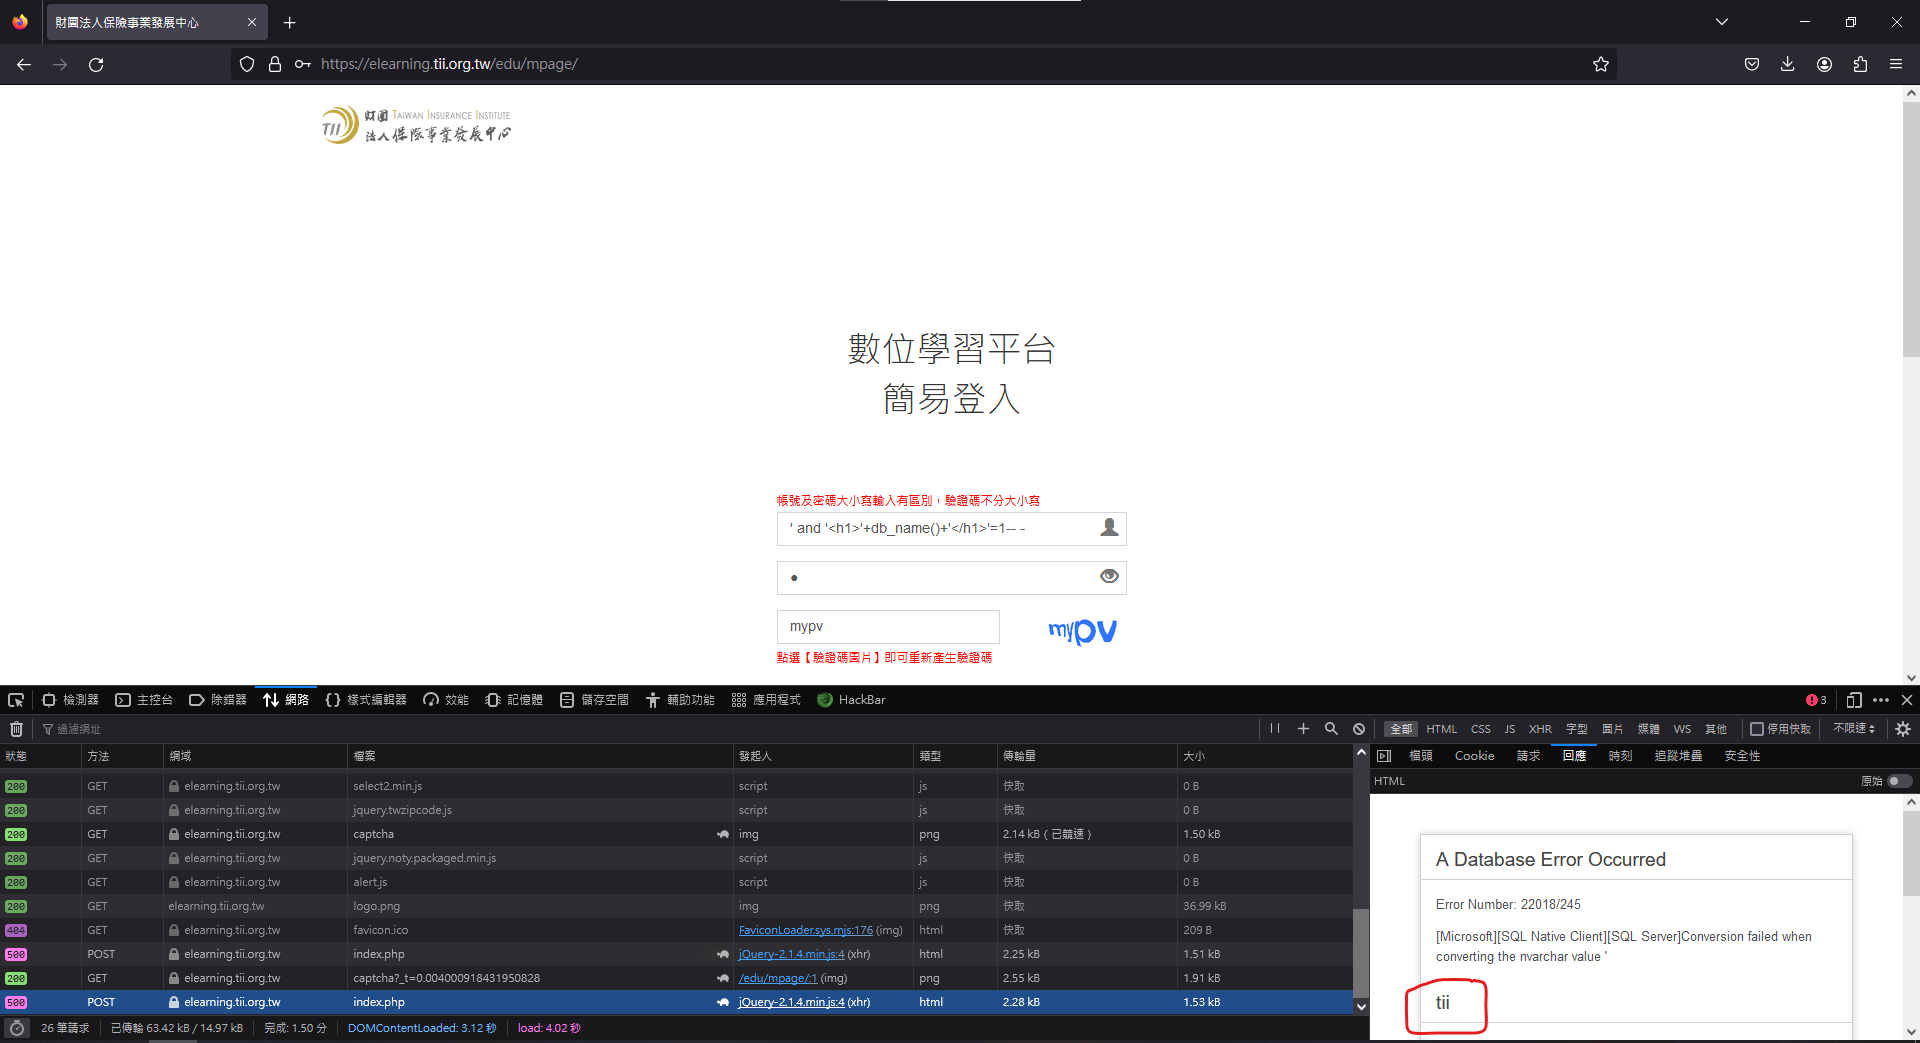Select the All (全部) request filter
The height and width of the screenshot is (1043, 1920).
1401,729
